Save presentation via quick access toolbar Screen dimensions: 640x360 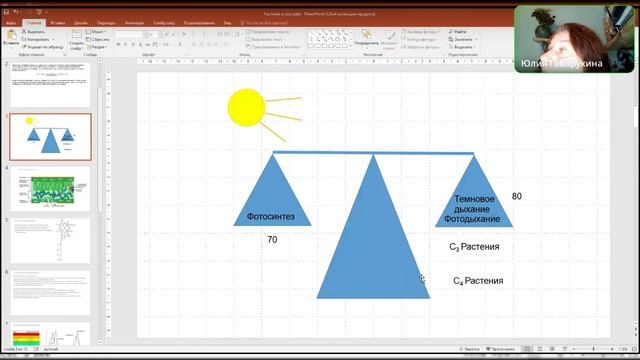6,12
